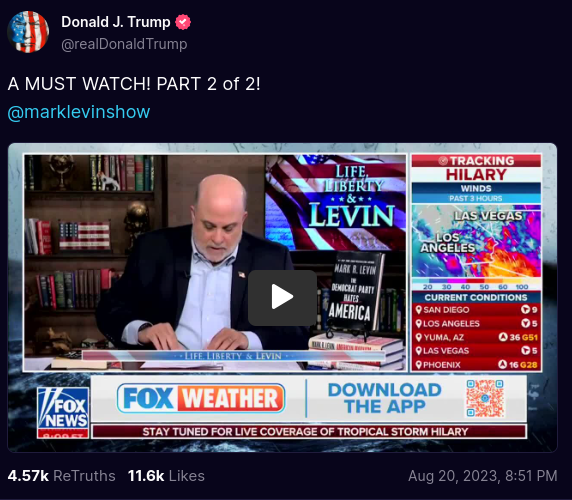View the 4.57k ReTruths list
The image size is (572, 500).
pos(61,476)
